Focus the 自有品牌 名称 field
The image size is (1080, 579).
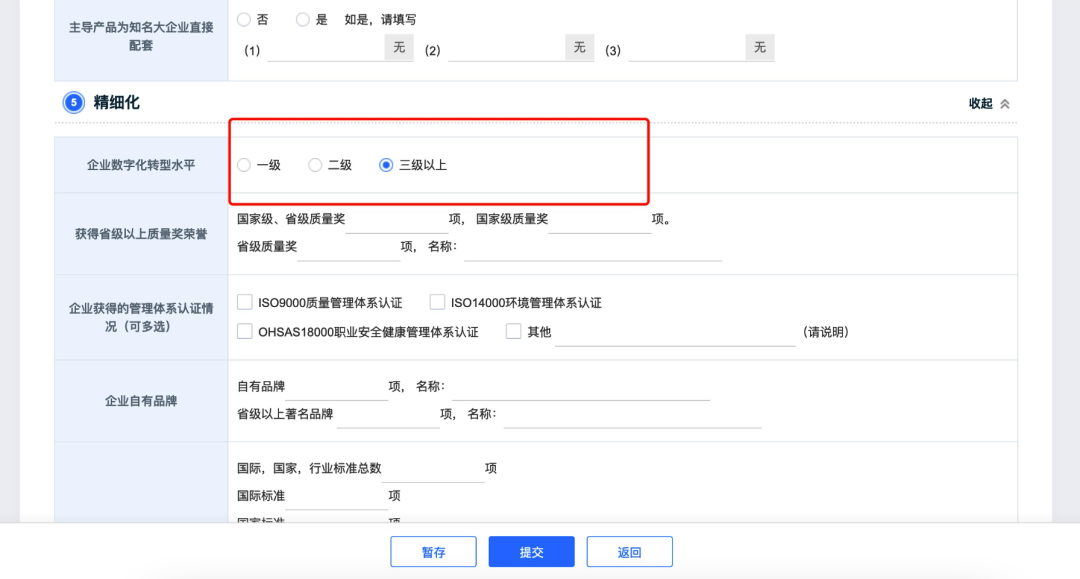(581, 388)
